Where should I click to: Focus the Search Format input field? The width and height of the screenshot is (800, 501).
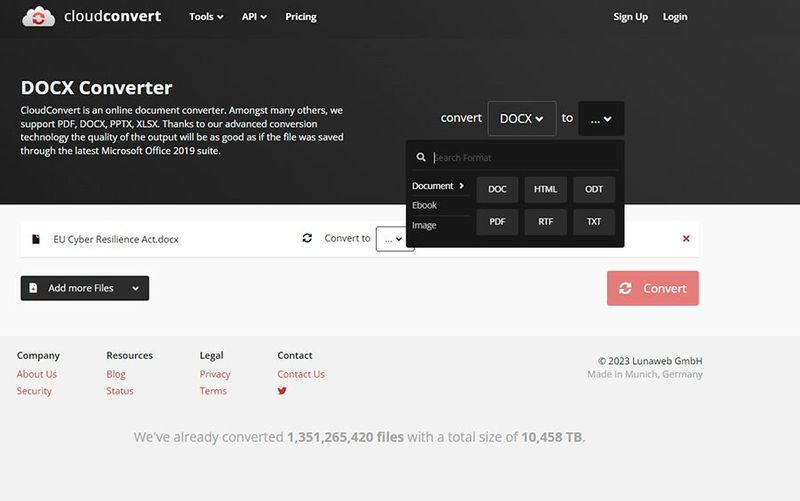[524, 158]
